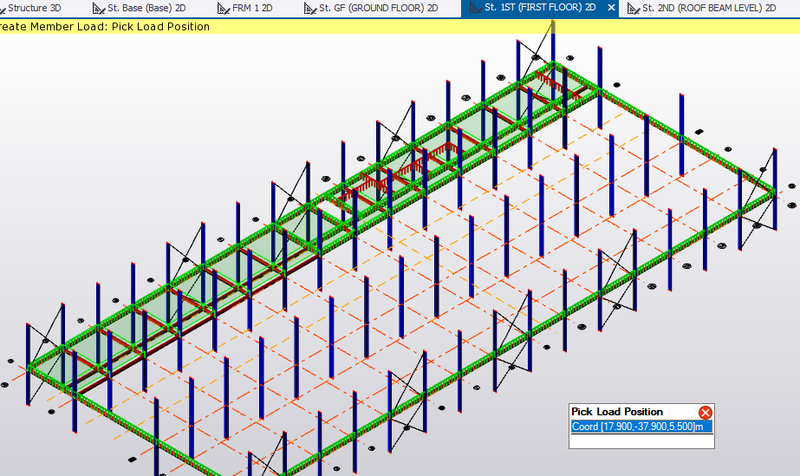Viewport: 800px width, 476px height.
Task: Click the St. 1ST tab drawing icon
Action: [476, 8]
